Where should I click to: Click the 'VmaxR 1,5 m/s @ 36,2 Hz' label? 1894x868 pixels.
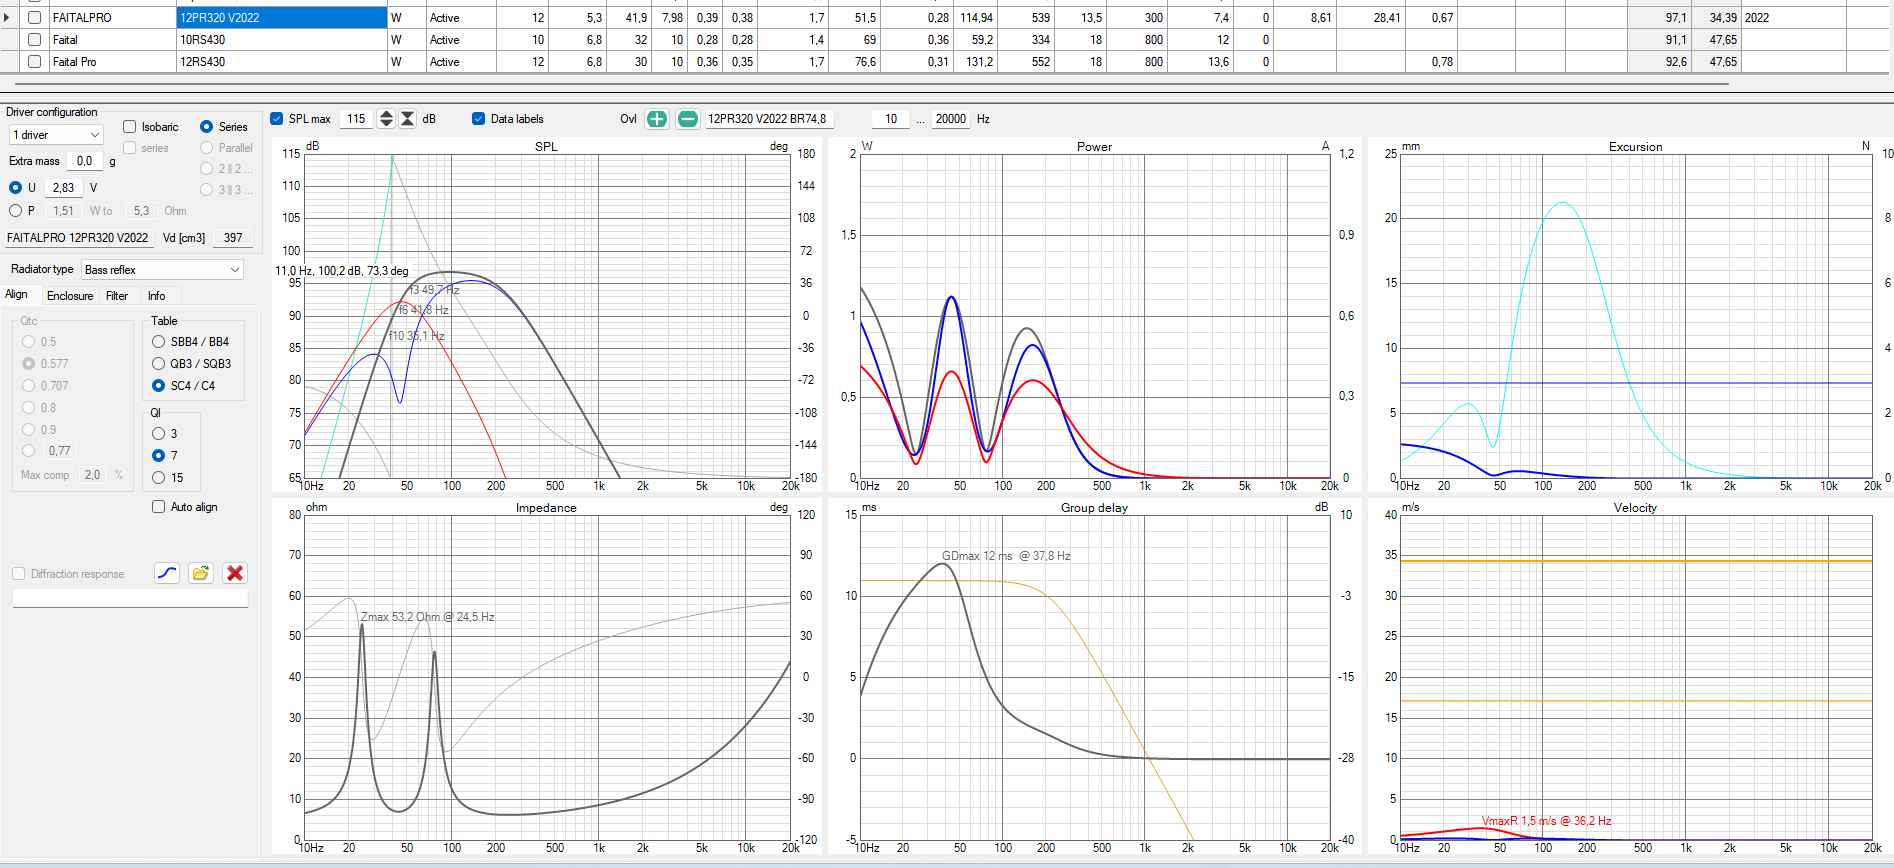point(1546,821)
